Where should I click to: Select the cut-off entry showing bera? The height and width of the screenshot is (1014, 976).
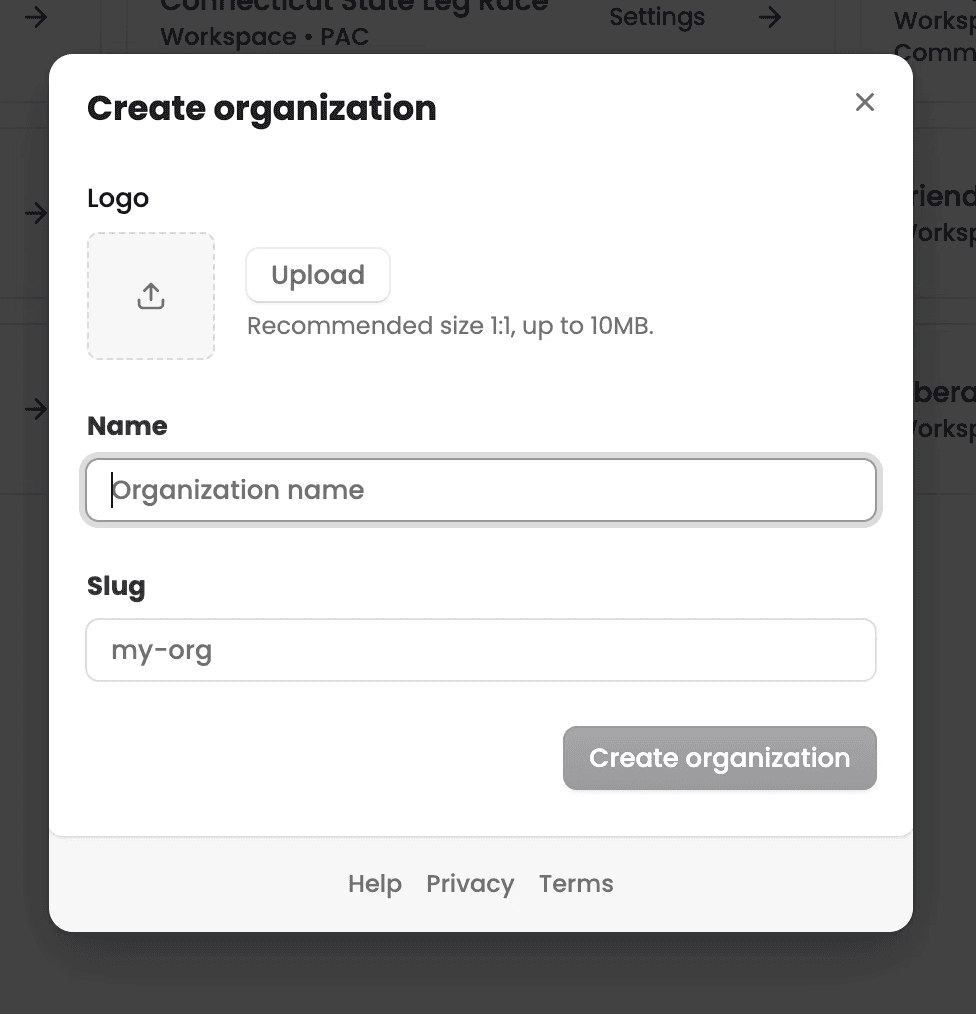(x=942, y=409)
